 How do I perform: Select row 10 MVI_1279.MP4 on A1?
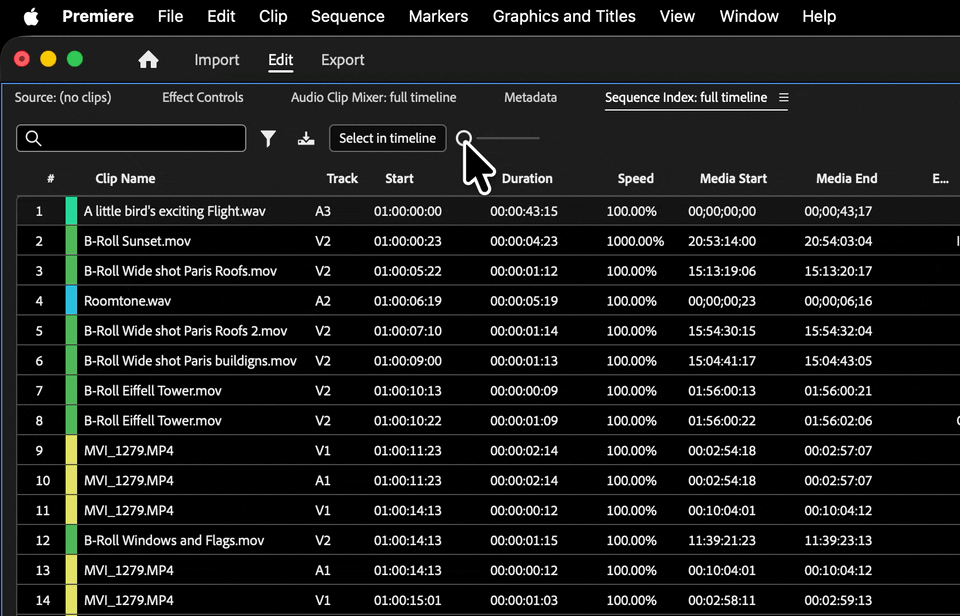(x=488, y=481)
